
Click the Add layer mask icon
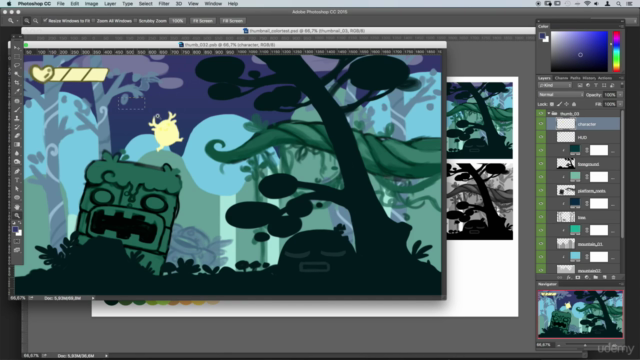click(578, 278)
